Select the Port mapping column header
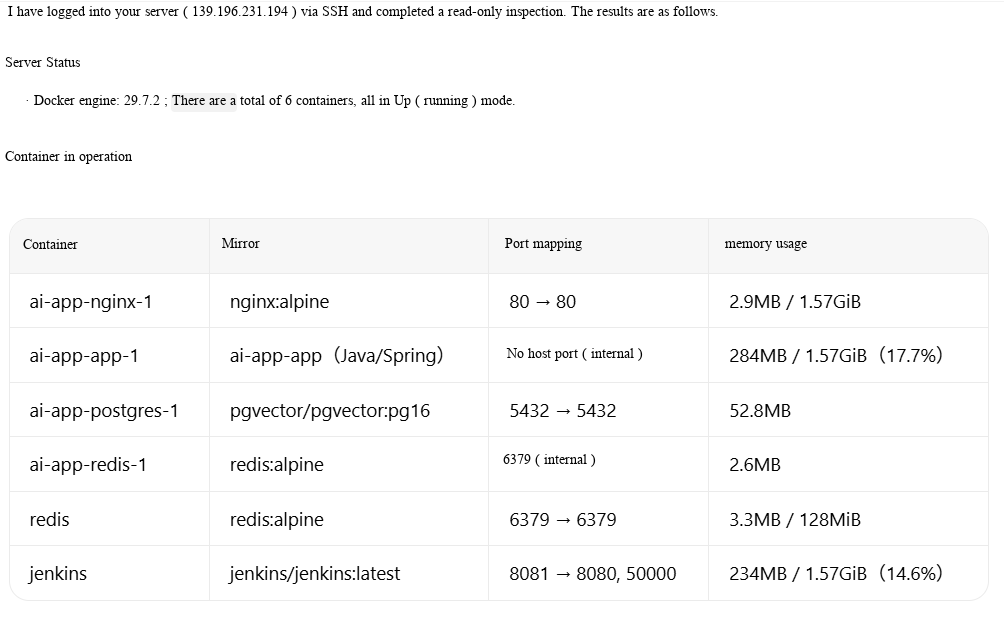Image resolution: width=1004 pixels, height=625 pixels. 543,243
